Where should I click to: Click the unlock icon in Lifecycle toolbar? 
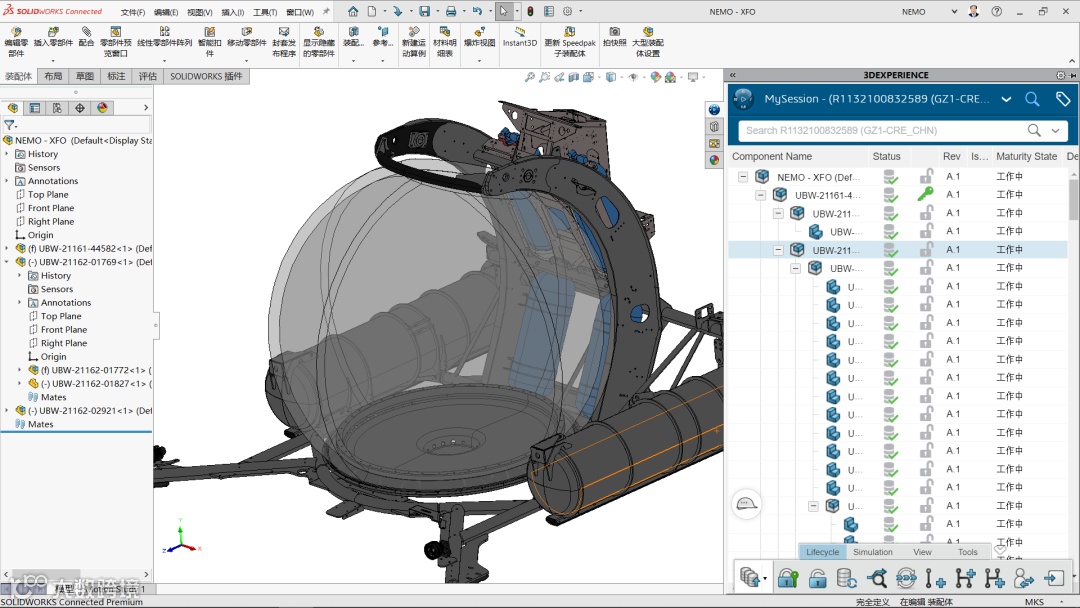coord(817,578)
